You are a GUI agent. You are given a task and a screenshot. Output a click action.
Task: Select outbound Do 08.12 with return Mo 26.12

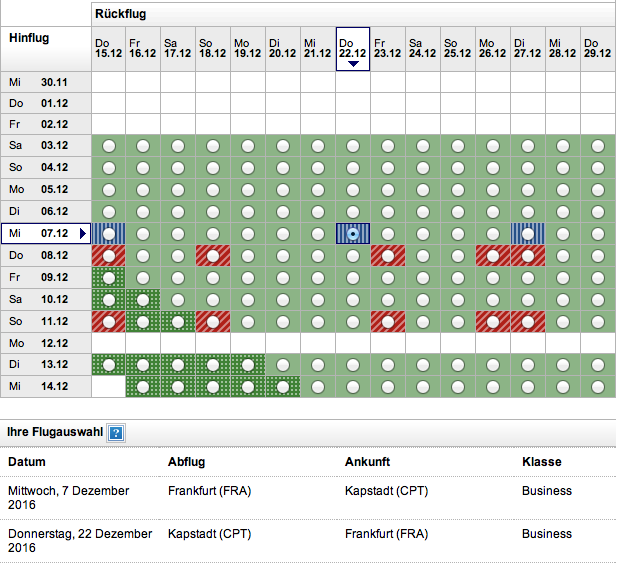(492, 256)
